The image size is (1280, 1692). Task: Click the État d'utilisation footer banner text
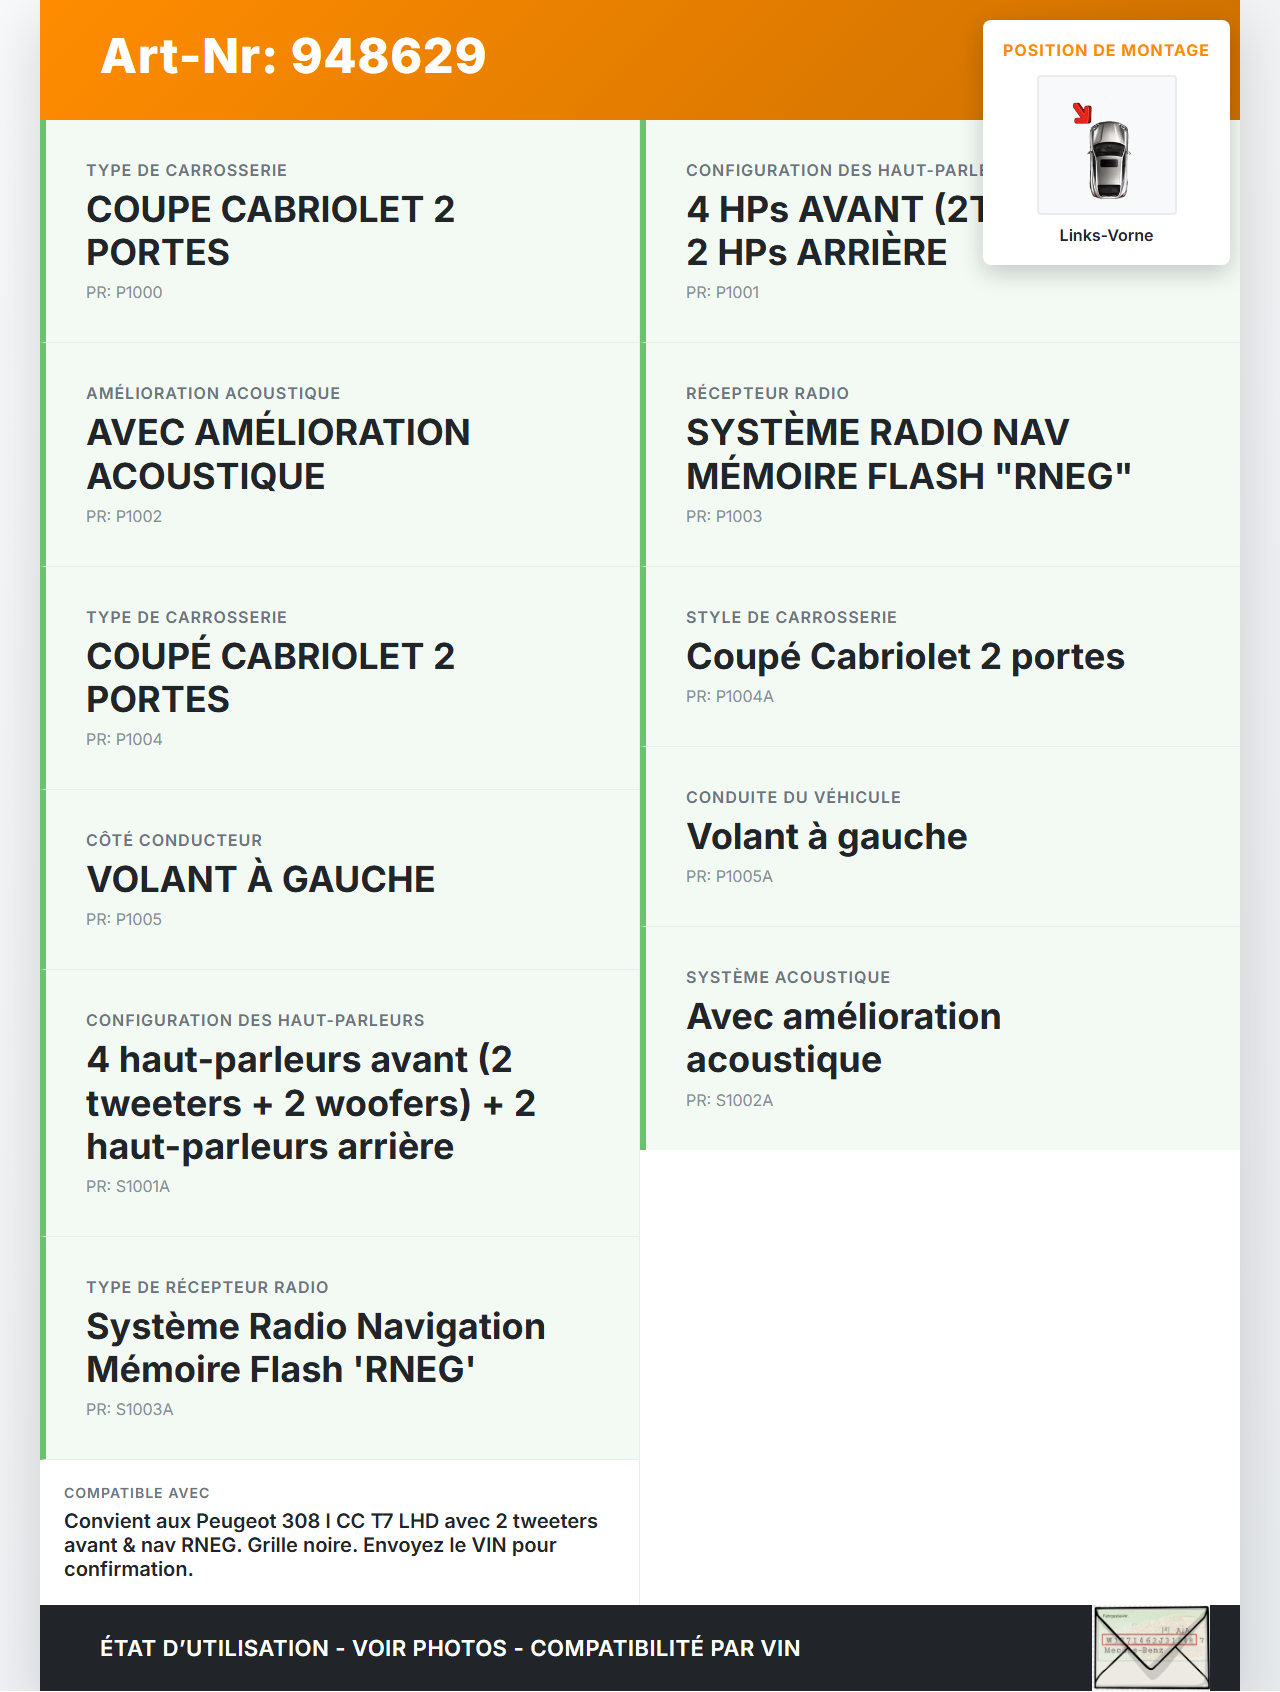point(450,1648)
